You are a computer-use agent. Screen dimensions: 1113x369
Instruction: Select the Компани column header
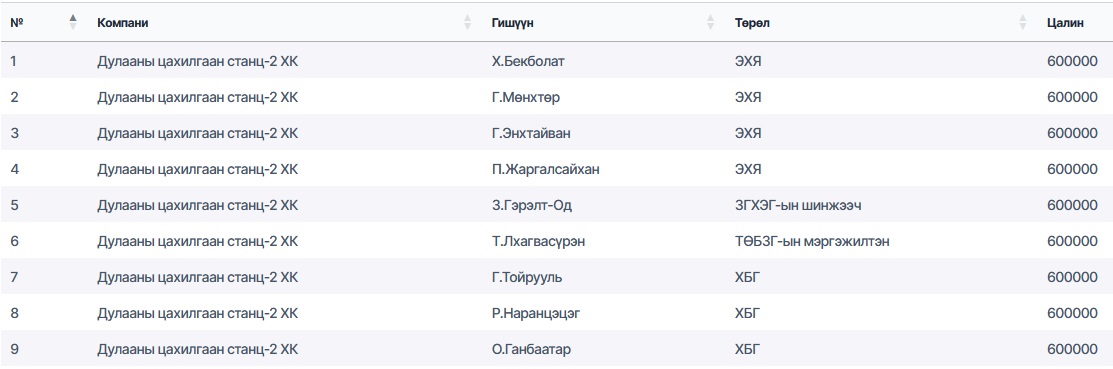coord(123,23)
